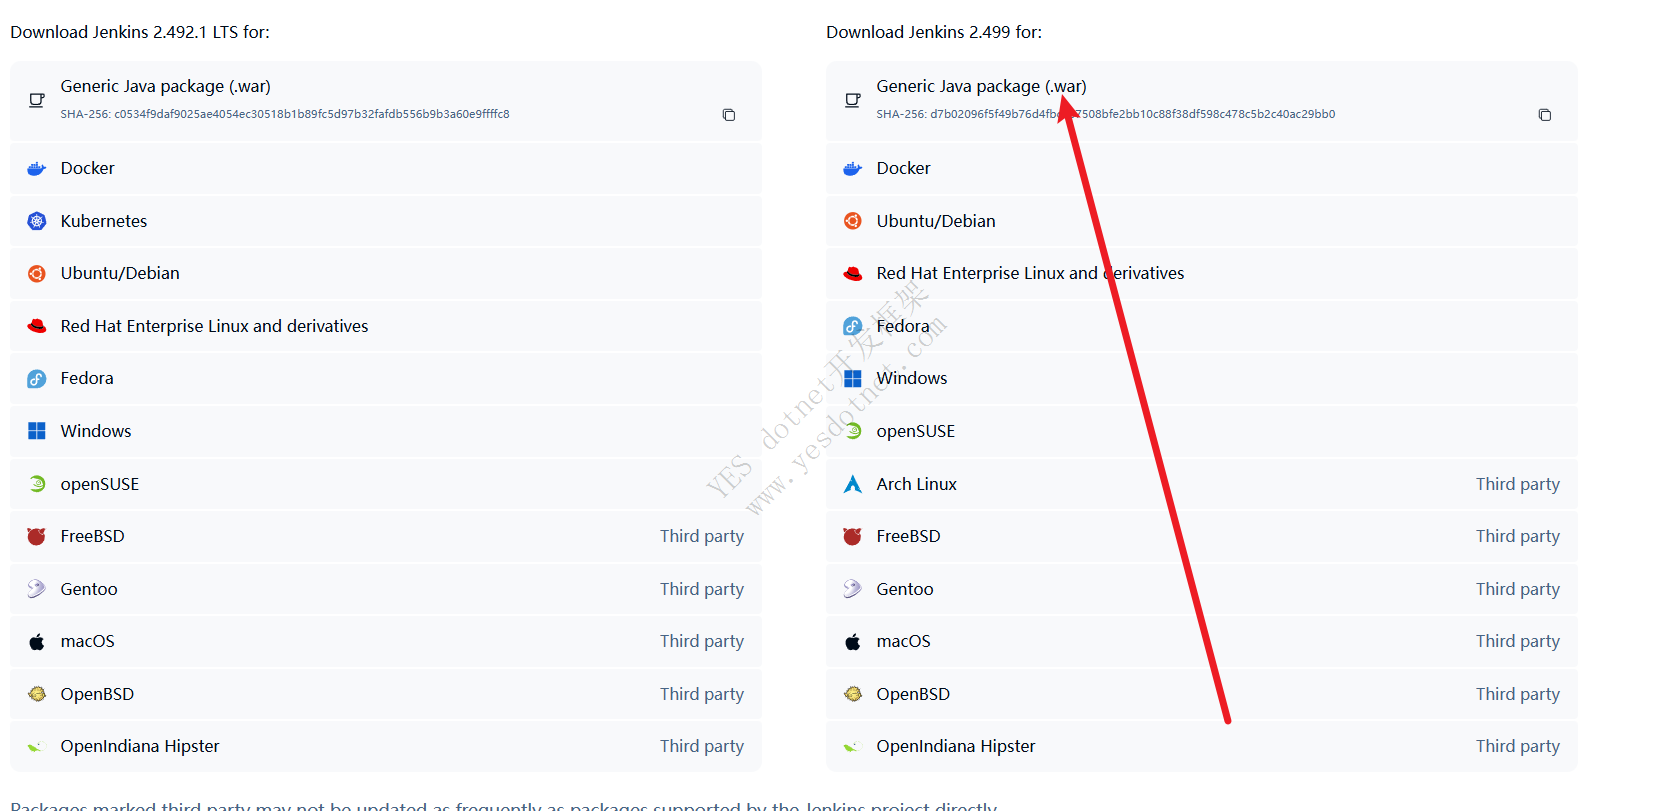The width and height of the screenshot is (1667, 811).
Task: Open weekly 2.499 Windows link
Action: (1202, 378)
